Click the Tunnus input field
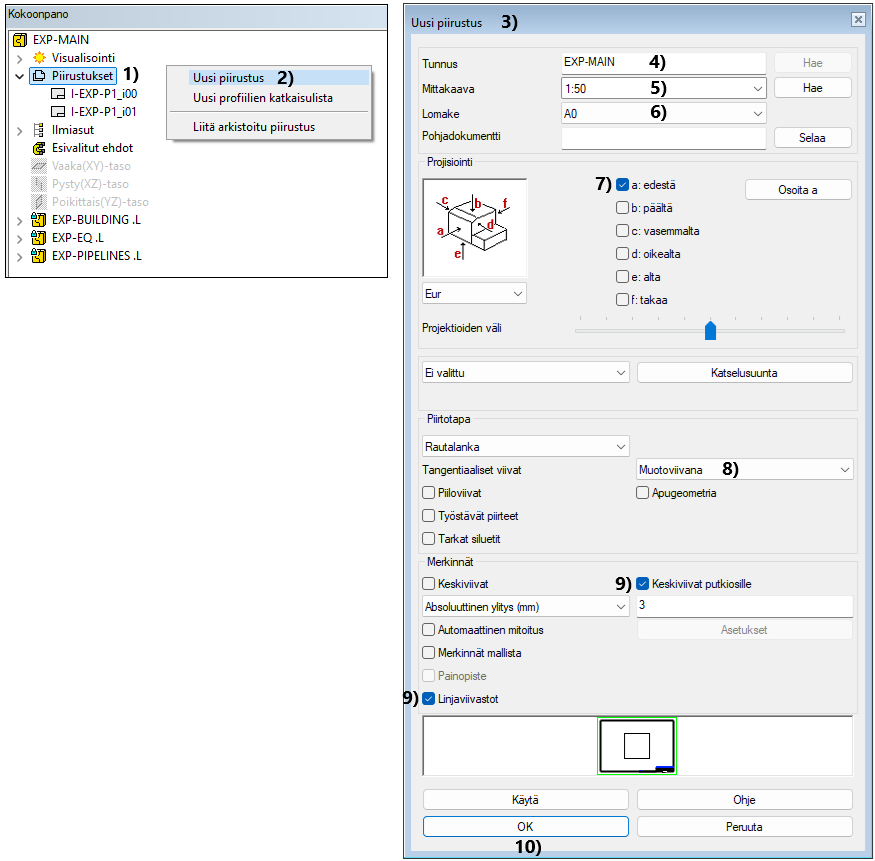This screenshot has width=875, height=861. click(664, 62)
